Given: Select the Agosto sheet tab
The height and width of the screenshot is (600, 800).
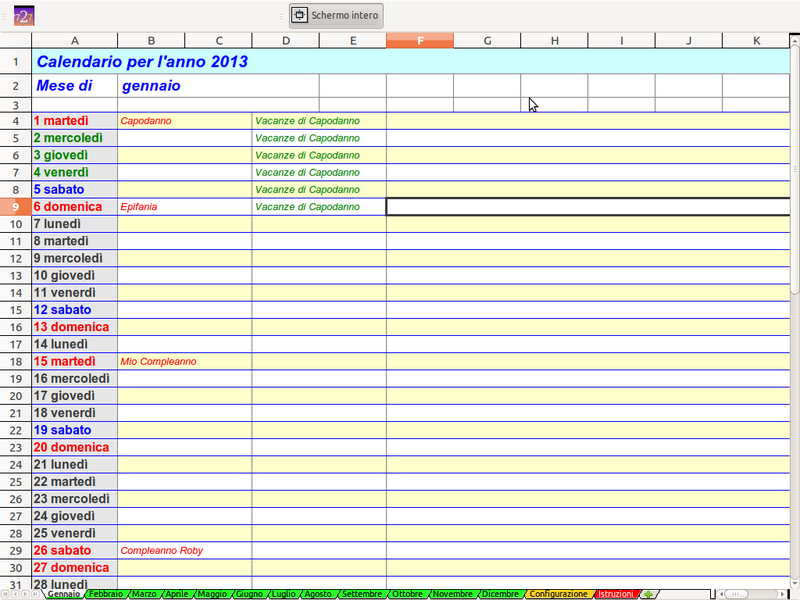Looking at the screenshot, I should 318,594.
